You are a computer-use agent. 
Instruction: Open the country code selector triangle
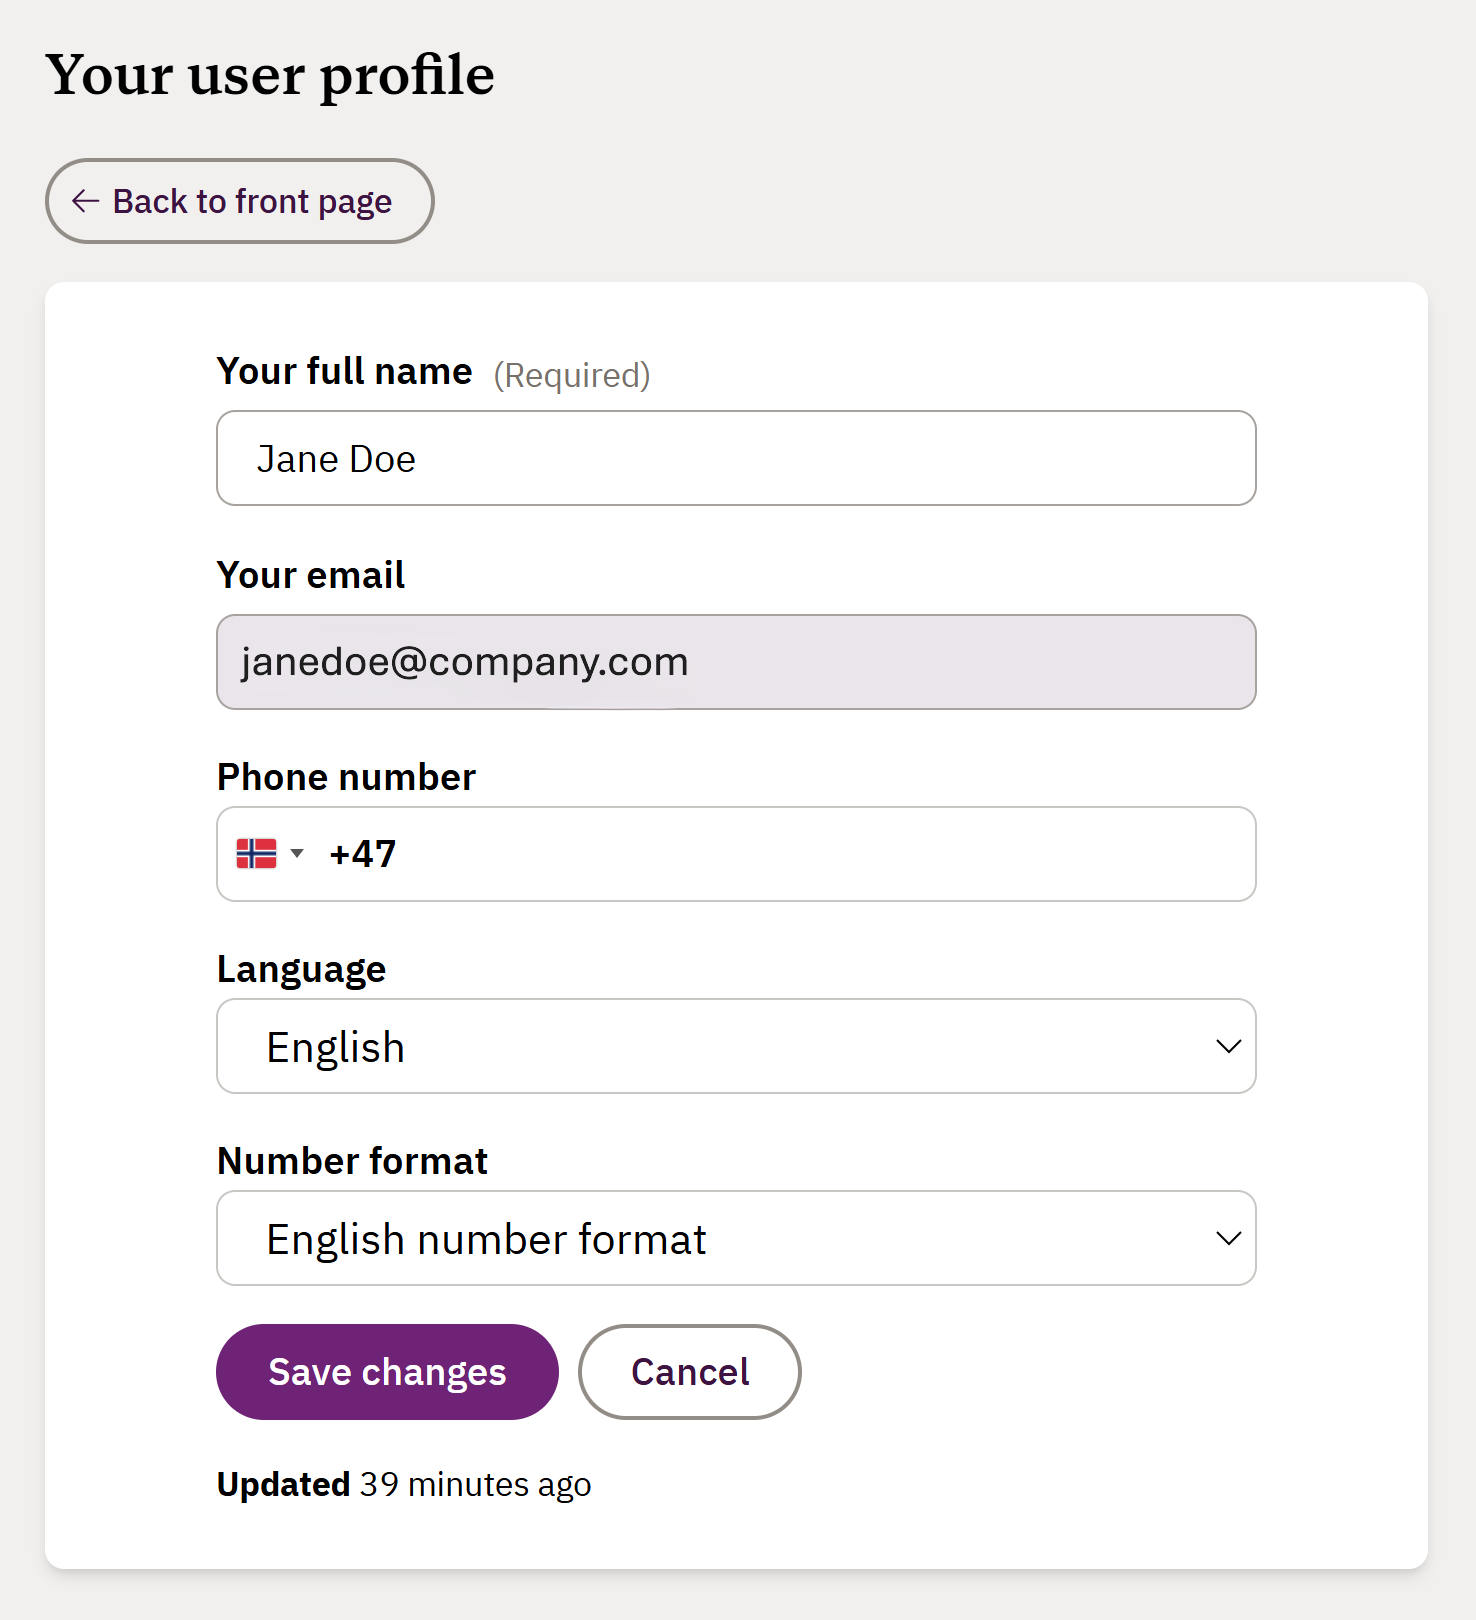point(297,853)
